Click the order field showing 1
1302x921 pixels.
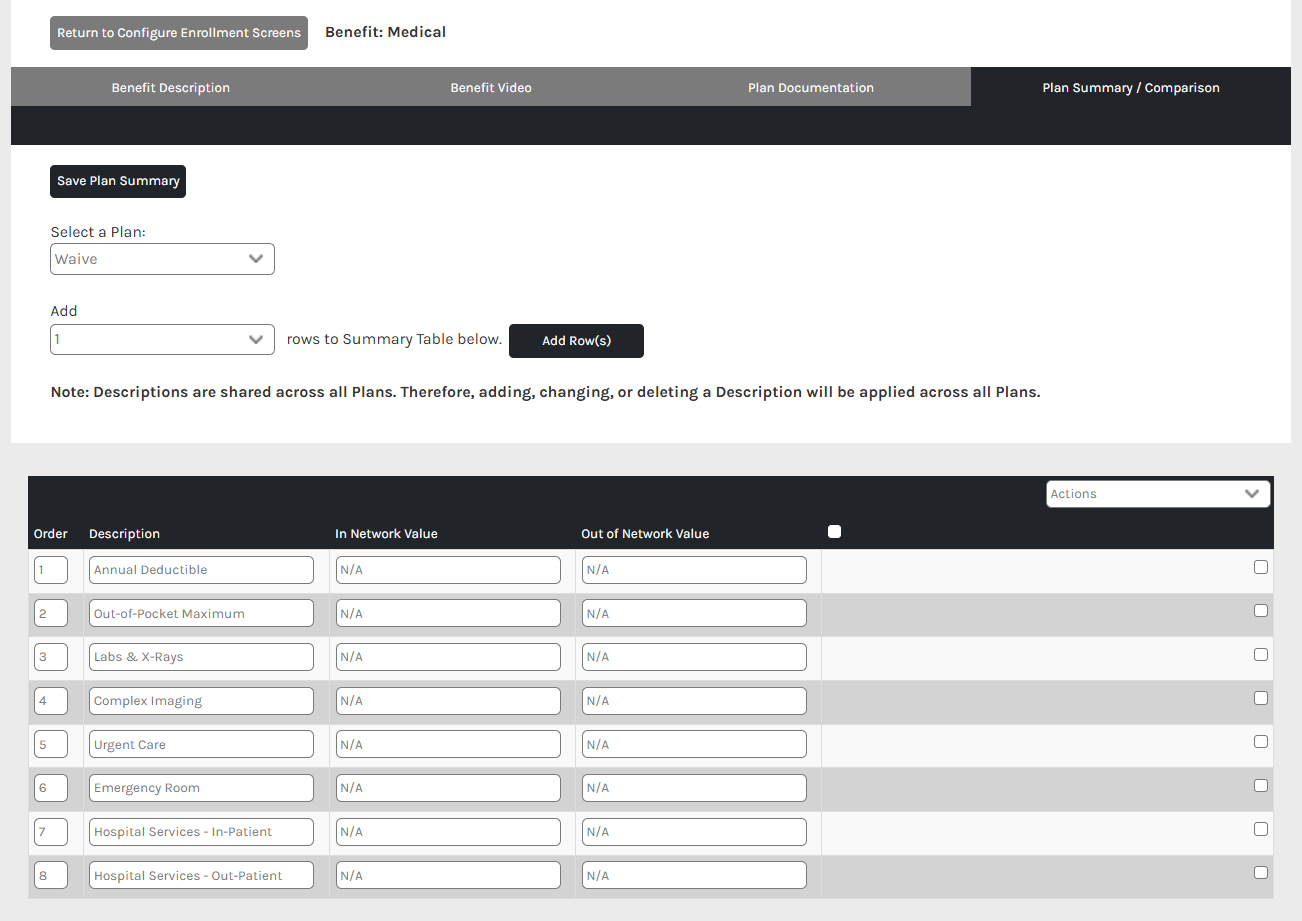click(51, 570)
